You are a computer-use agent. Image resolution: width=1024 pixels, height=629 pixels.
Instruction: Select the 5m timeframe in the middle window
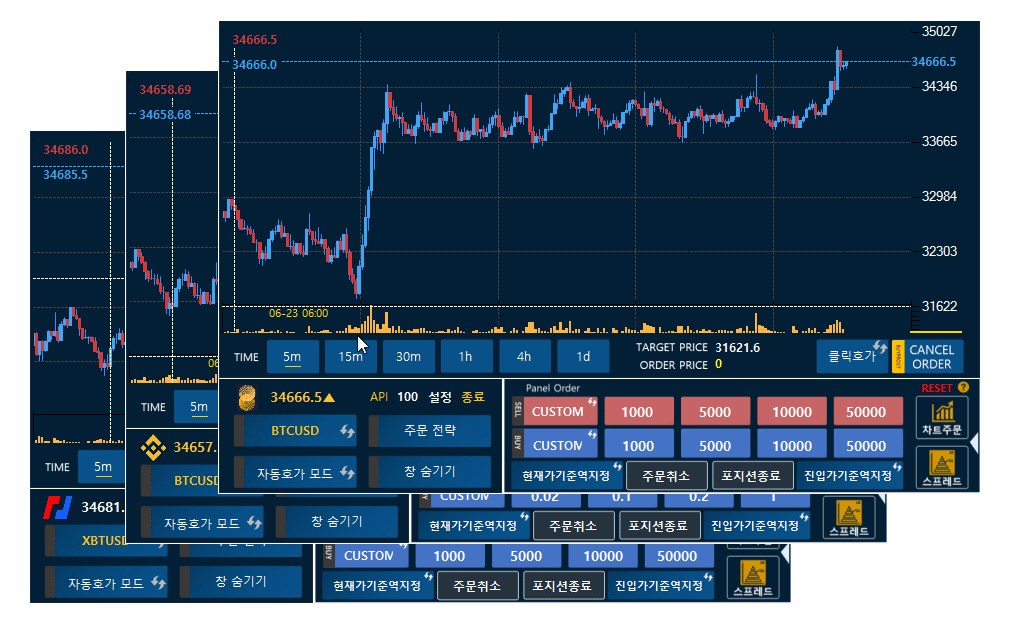pos(196,407)
